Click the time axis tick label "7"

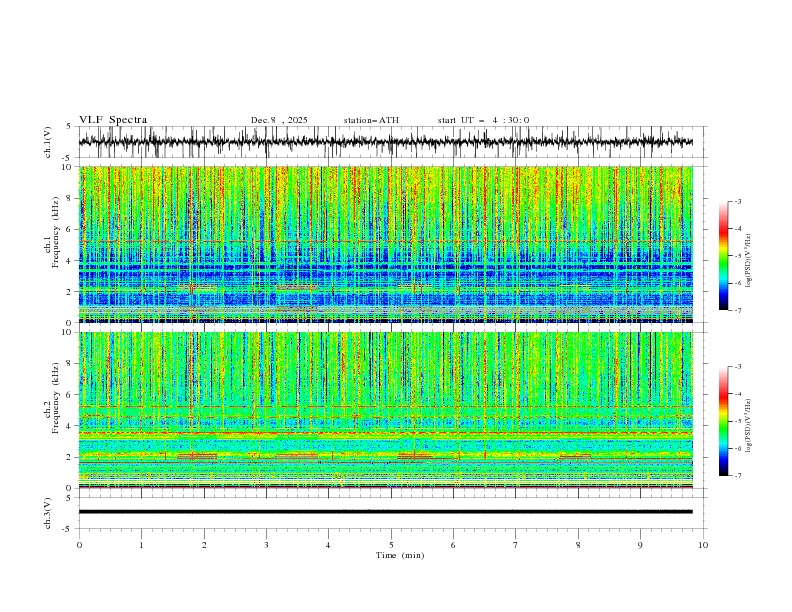[516, 545]
